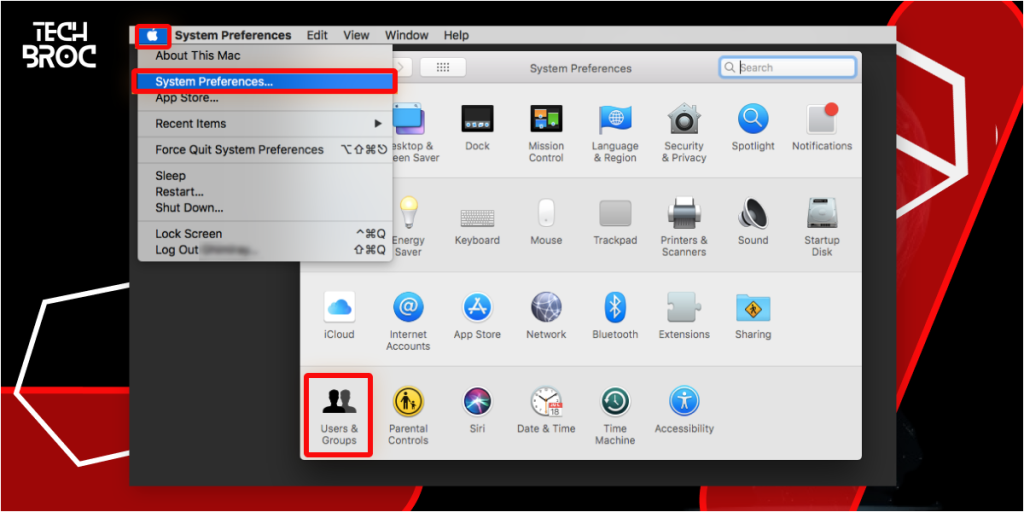Screen dimensions: 1024x512
Task: Open Notifications preferences
Action: [x=822, y=128]
